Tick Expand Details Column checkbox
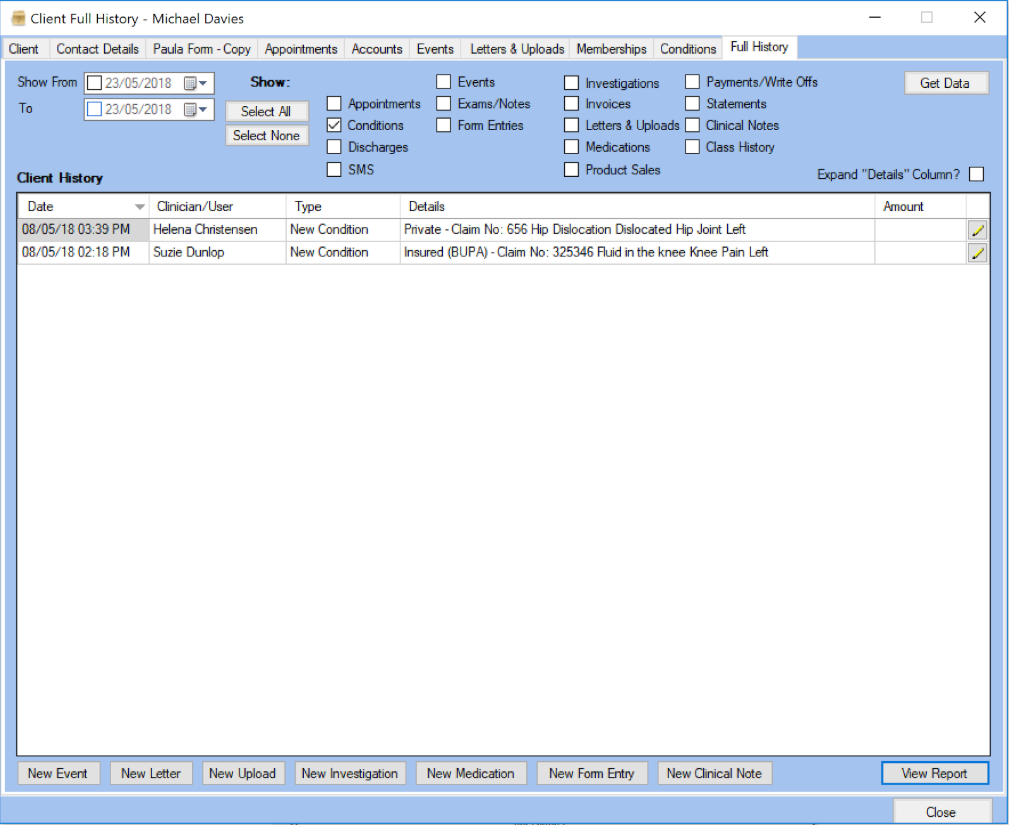The height and width of the screenshot is (825, 1009). [x=976, y=174]
